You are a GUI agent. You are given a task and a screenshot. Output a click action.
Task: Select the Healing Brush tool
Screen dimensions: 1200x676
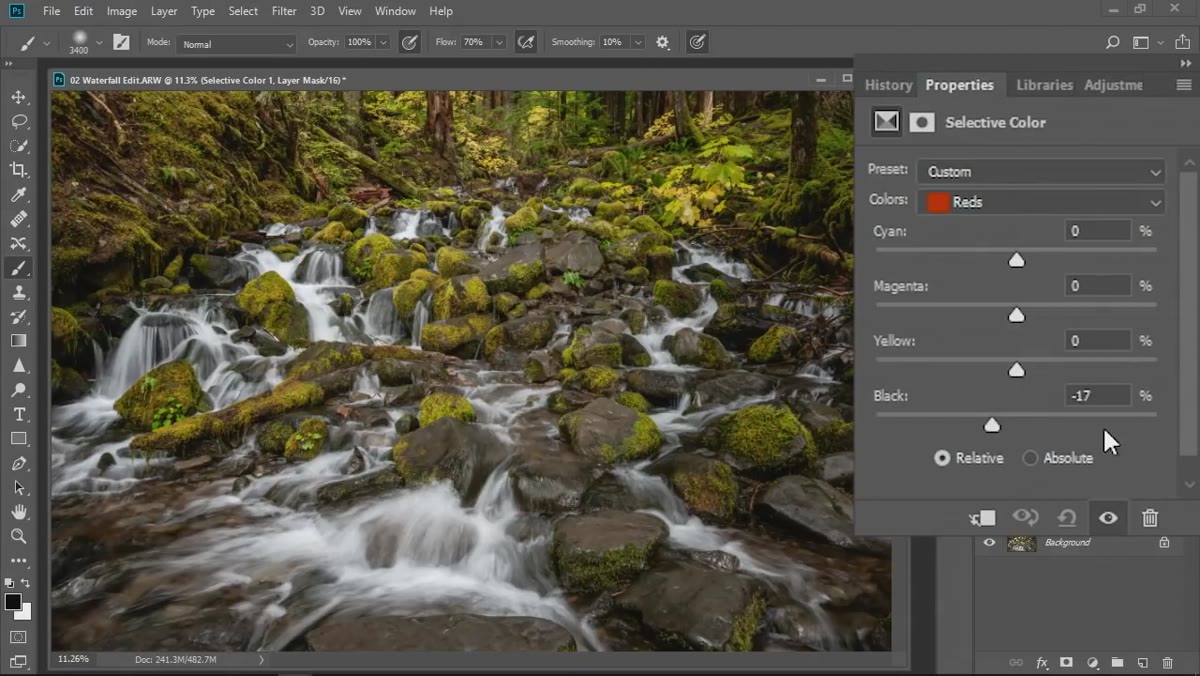(x=18, y=219)
